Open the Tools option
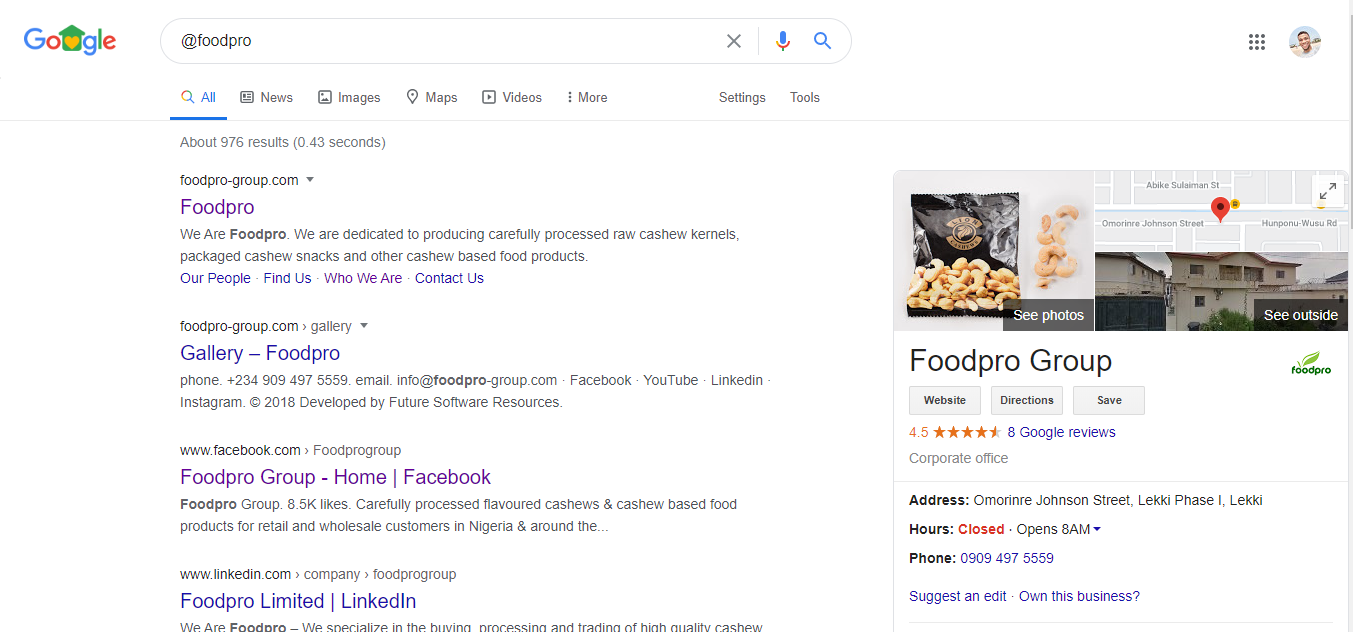This screenshot has width=1353, height=632. [805, 97]
